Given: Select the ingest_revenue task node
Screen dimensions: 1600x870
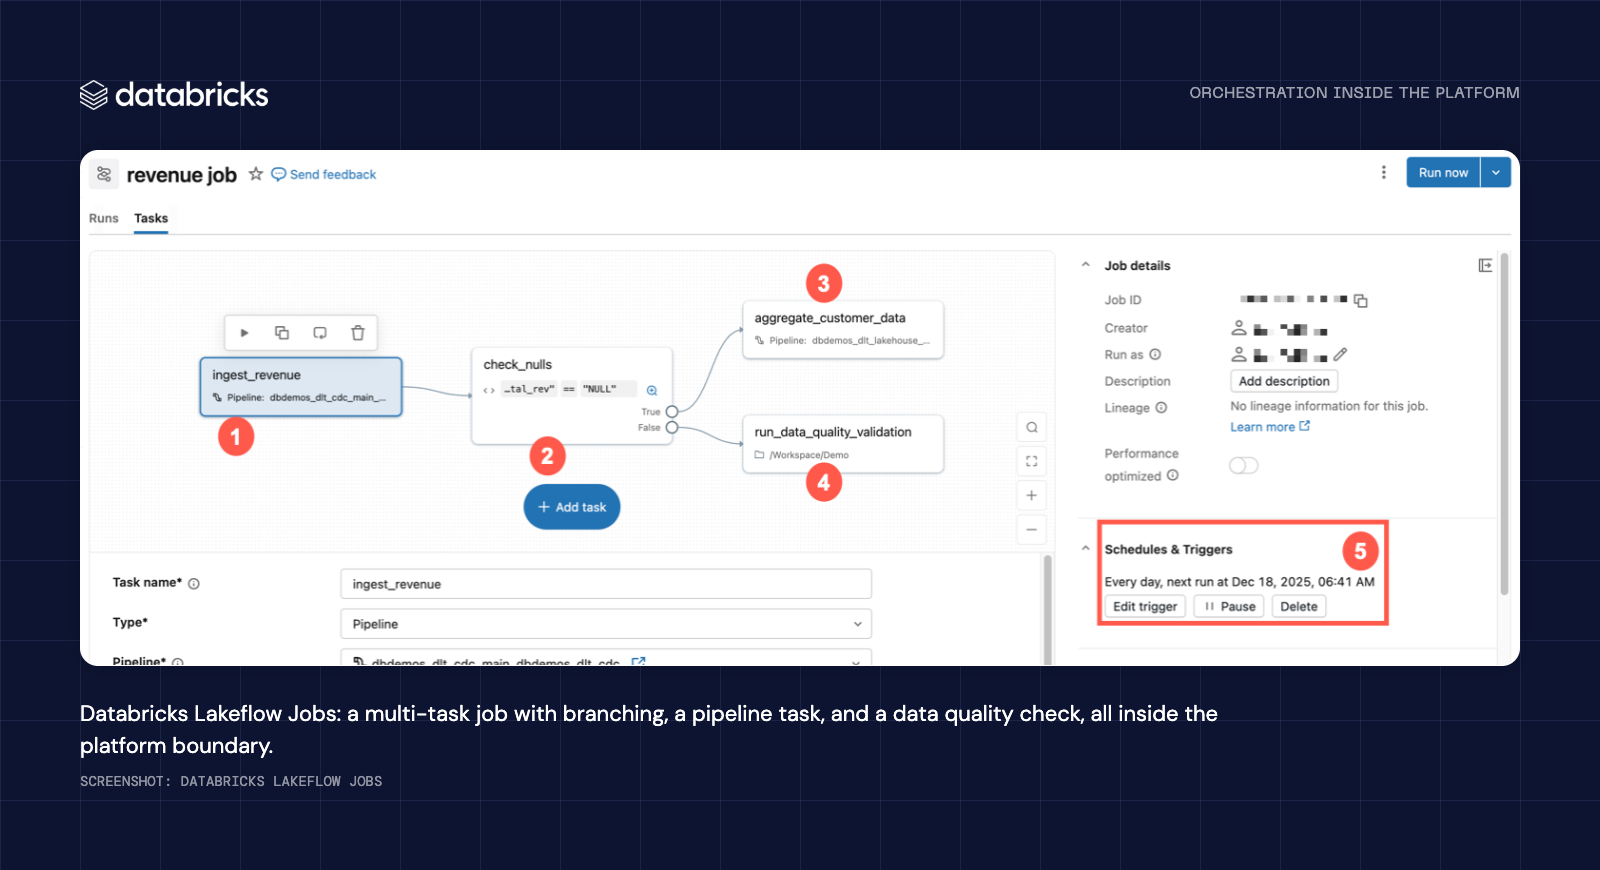Looking at the screenshot, I should [x=301, y=386].
